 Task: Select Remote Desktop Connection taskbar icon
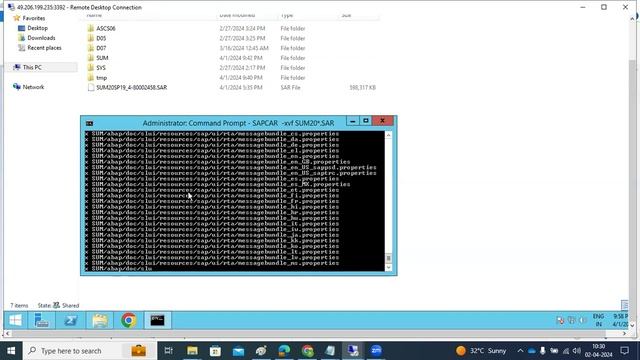tap(353, 351)
